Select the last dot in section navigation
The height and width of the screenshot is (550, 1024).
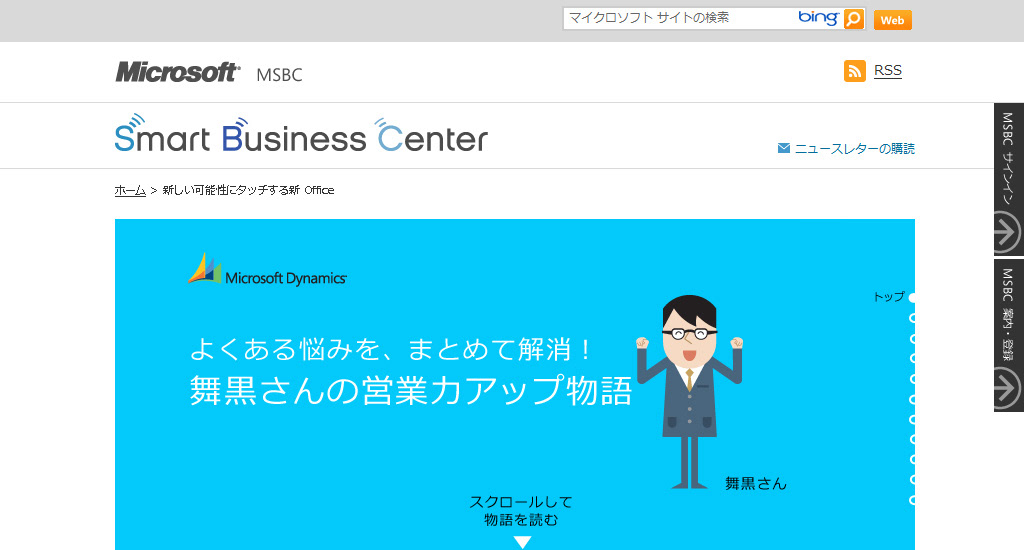coord(912,500)
